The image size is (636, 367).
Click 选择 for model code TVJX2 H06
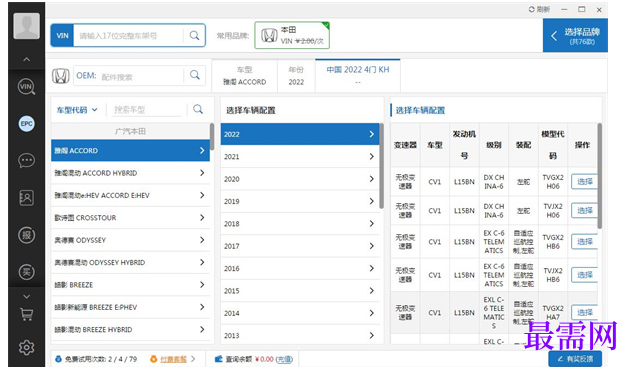(x=584, y=210)
